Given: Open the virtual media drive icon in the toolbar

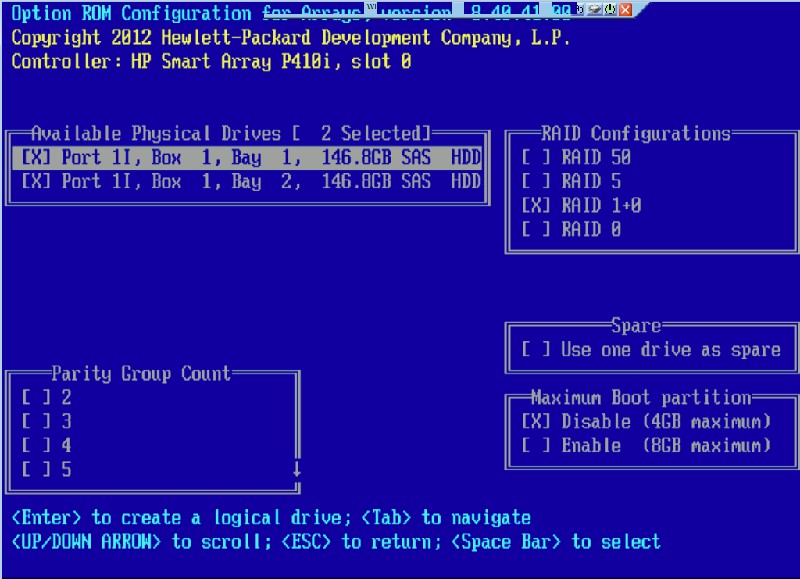Looking at the screenshot, I should pyautogui.click(x=594, y=9).
